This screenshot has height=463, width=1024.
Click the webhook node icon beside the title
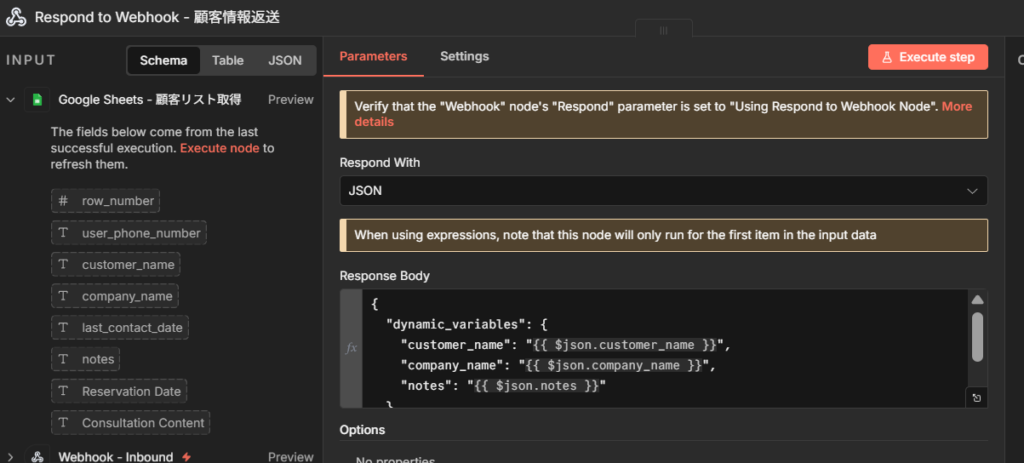click(16, 17)
